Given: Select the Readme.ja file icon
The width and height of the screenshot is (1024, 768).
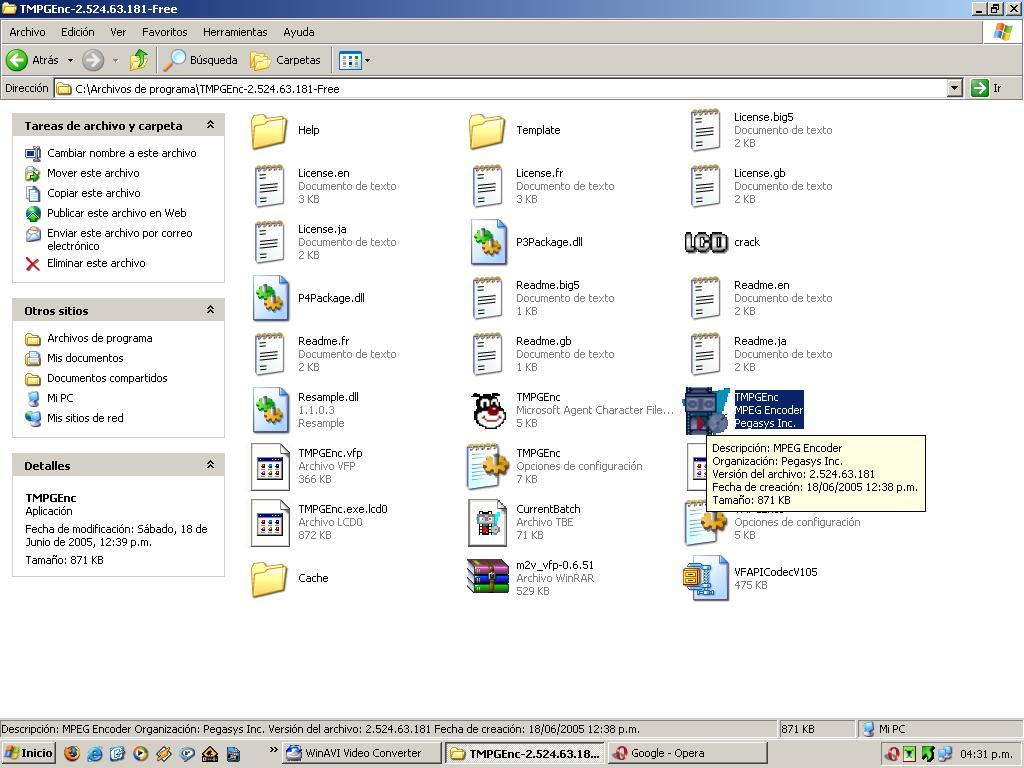Looking at the screenshot, I should pyautogui.click(x=705, y=355).
